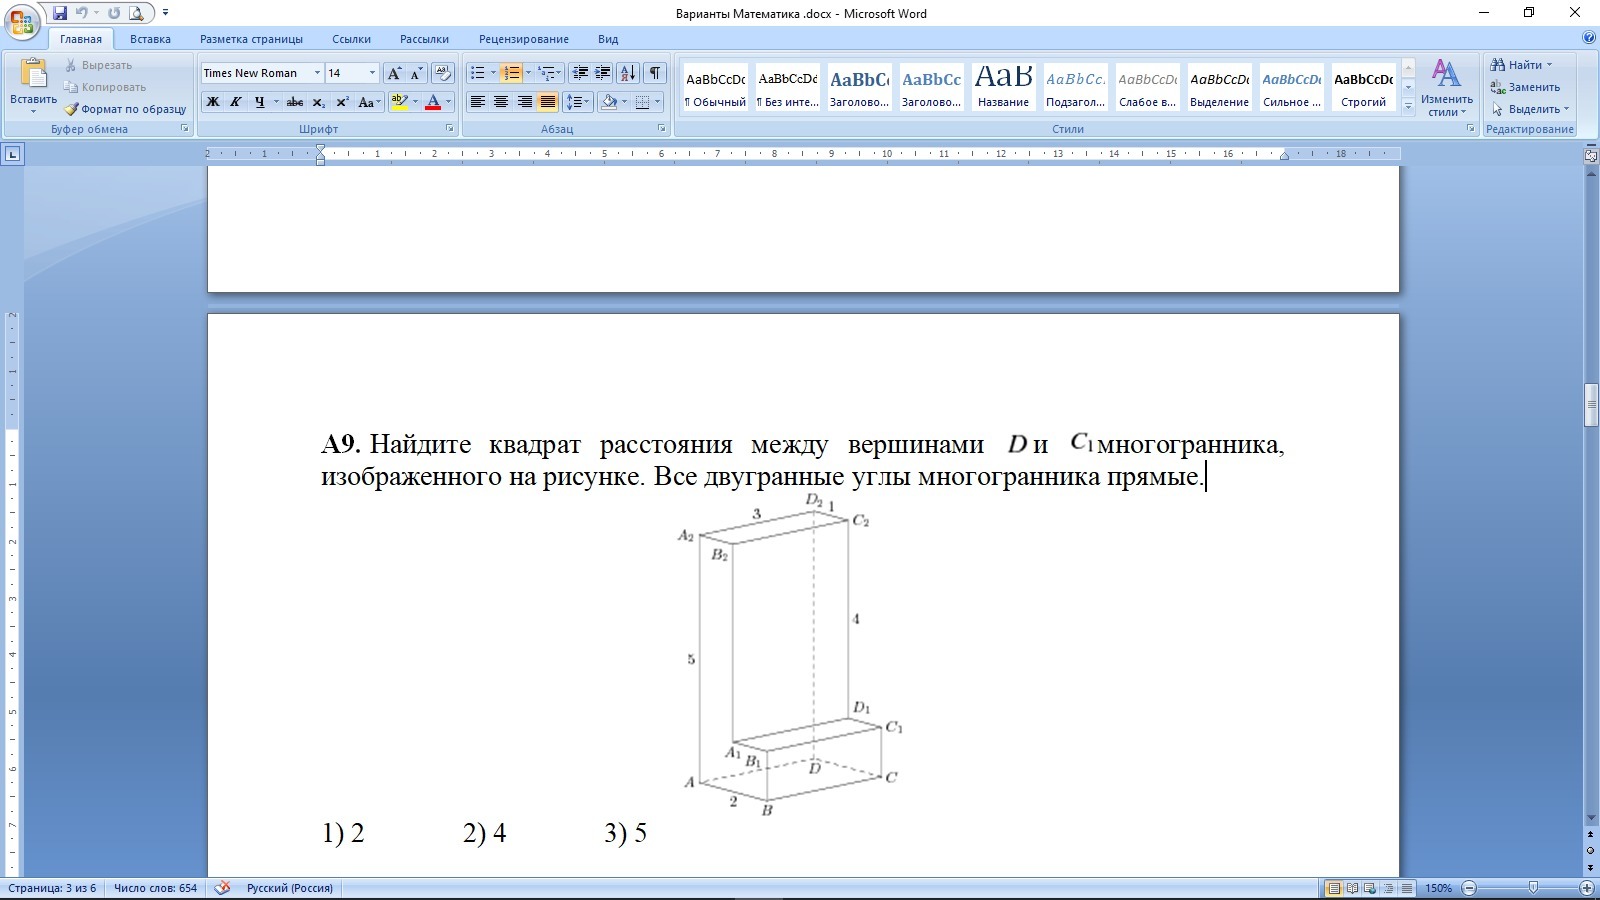
Task: Open the References (Ссылки) tab
Action: (x=351, y=39)
